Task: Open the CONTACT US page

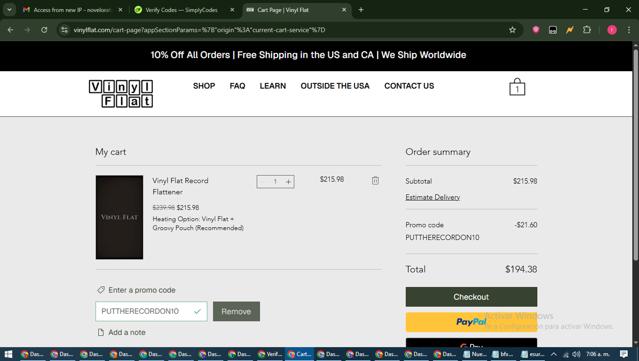Action: point(409,86)
